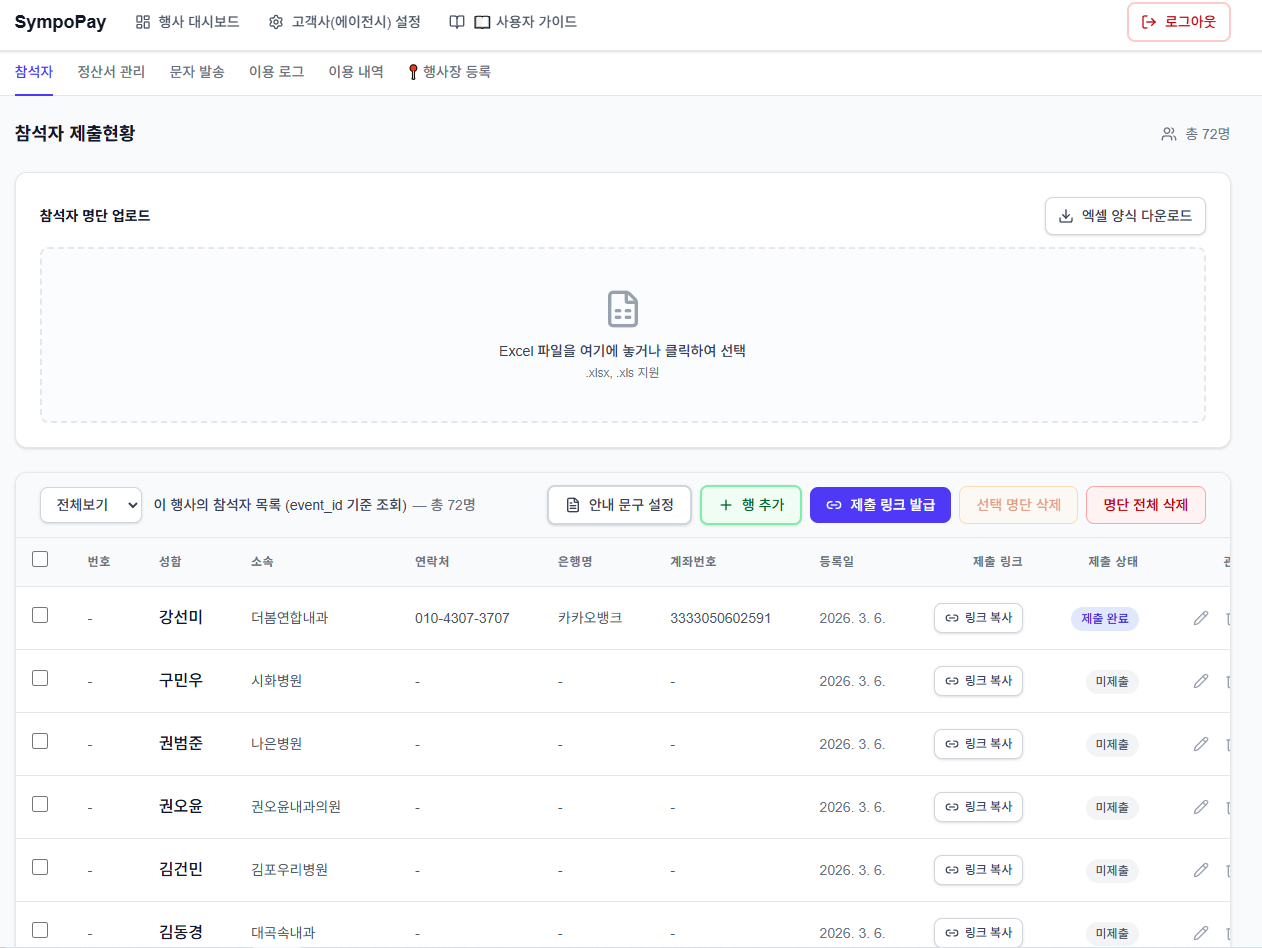
Task: Click the pencil edit icon for 강선미
Action: [x=1201, y=618]
